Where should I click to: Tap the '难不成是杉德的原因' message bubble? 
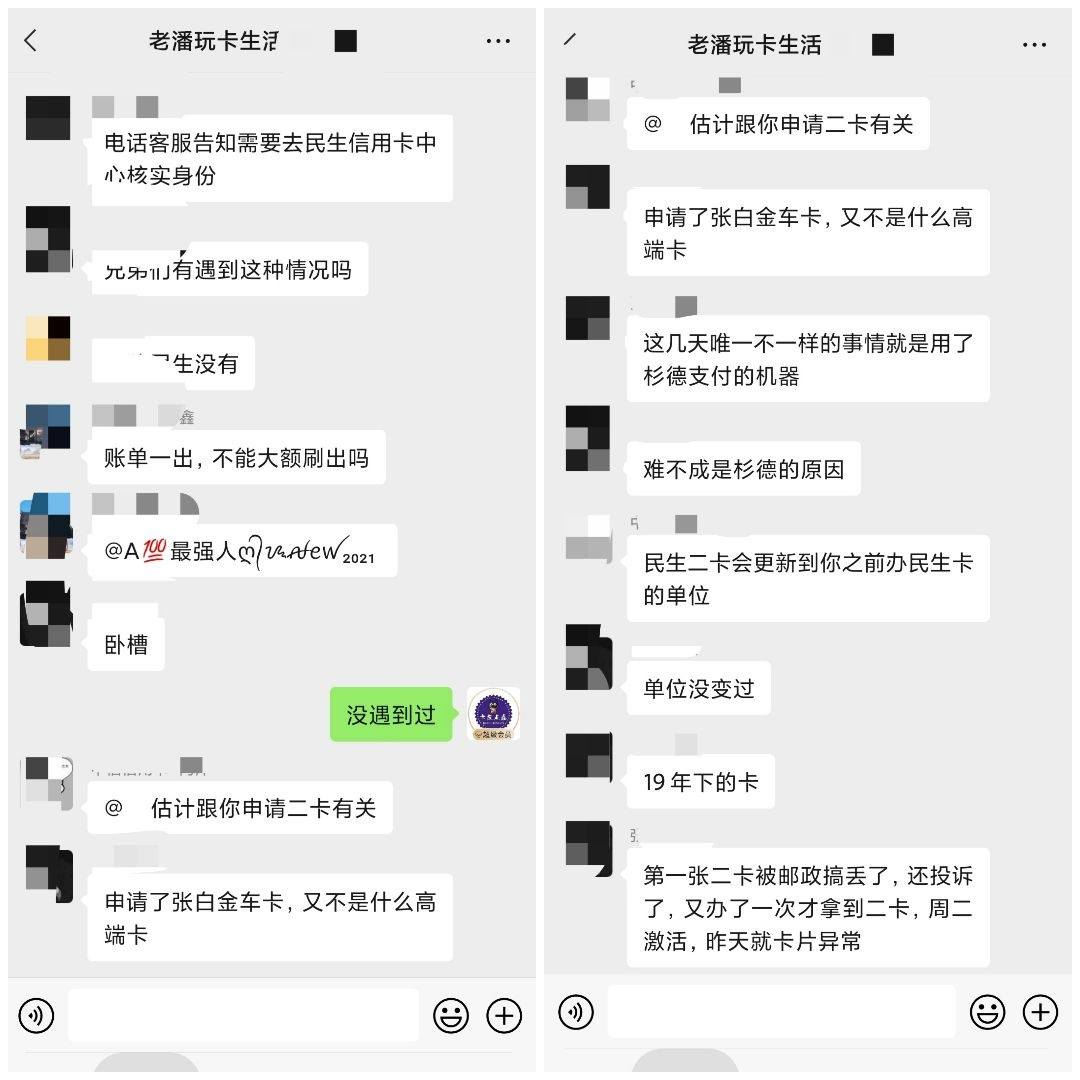click(744, 468)
